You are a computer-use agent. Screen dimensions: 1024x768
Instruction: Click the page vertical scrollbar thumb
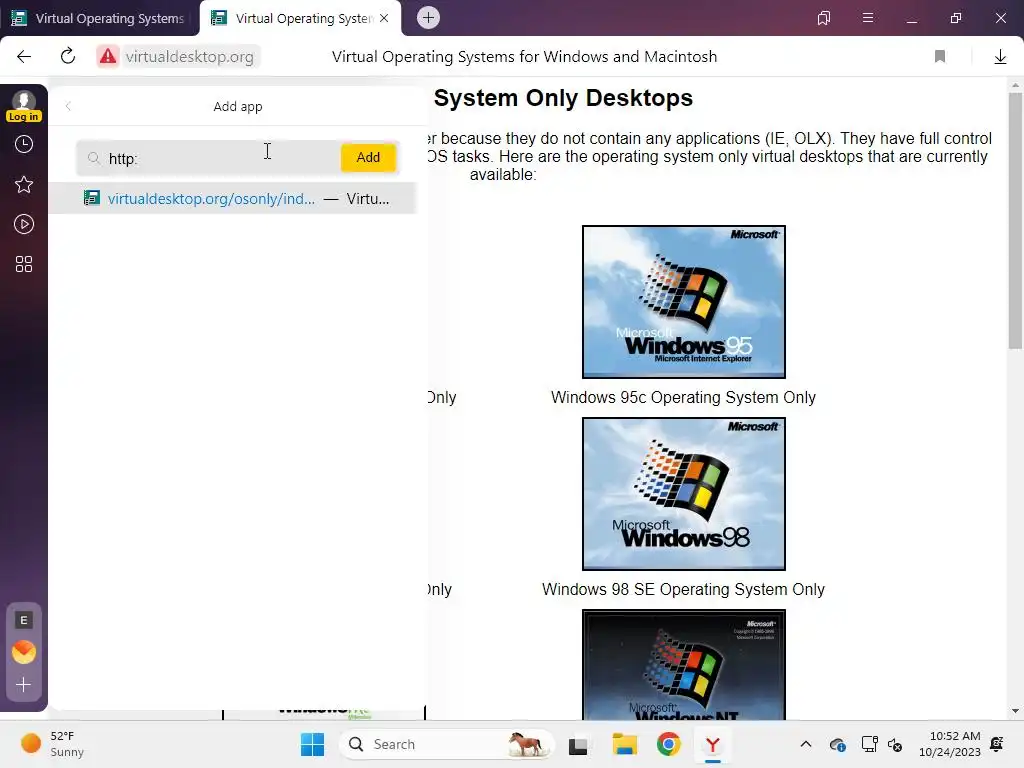click(x=1015, y=221)
